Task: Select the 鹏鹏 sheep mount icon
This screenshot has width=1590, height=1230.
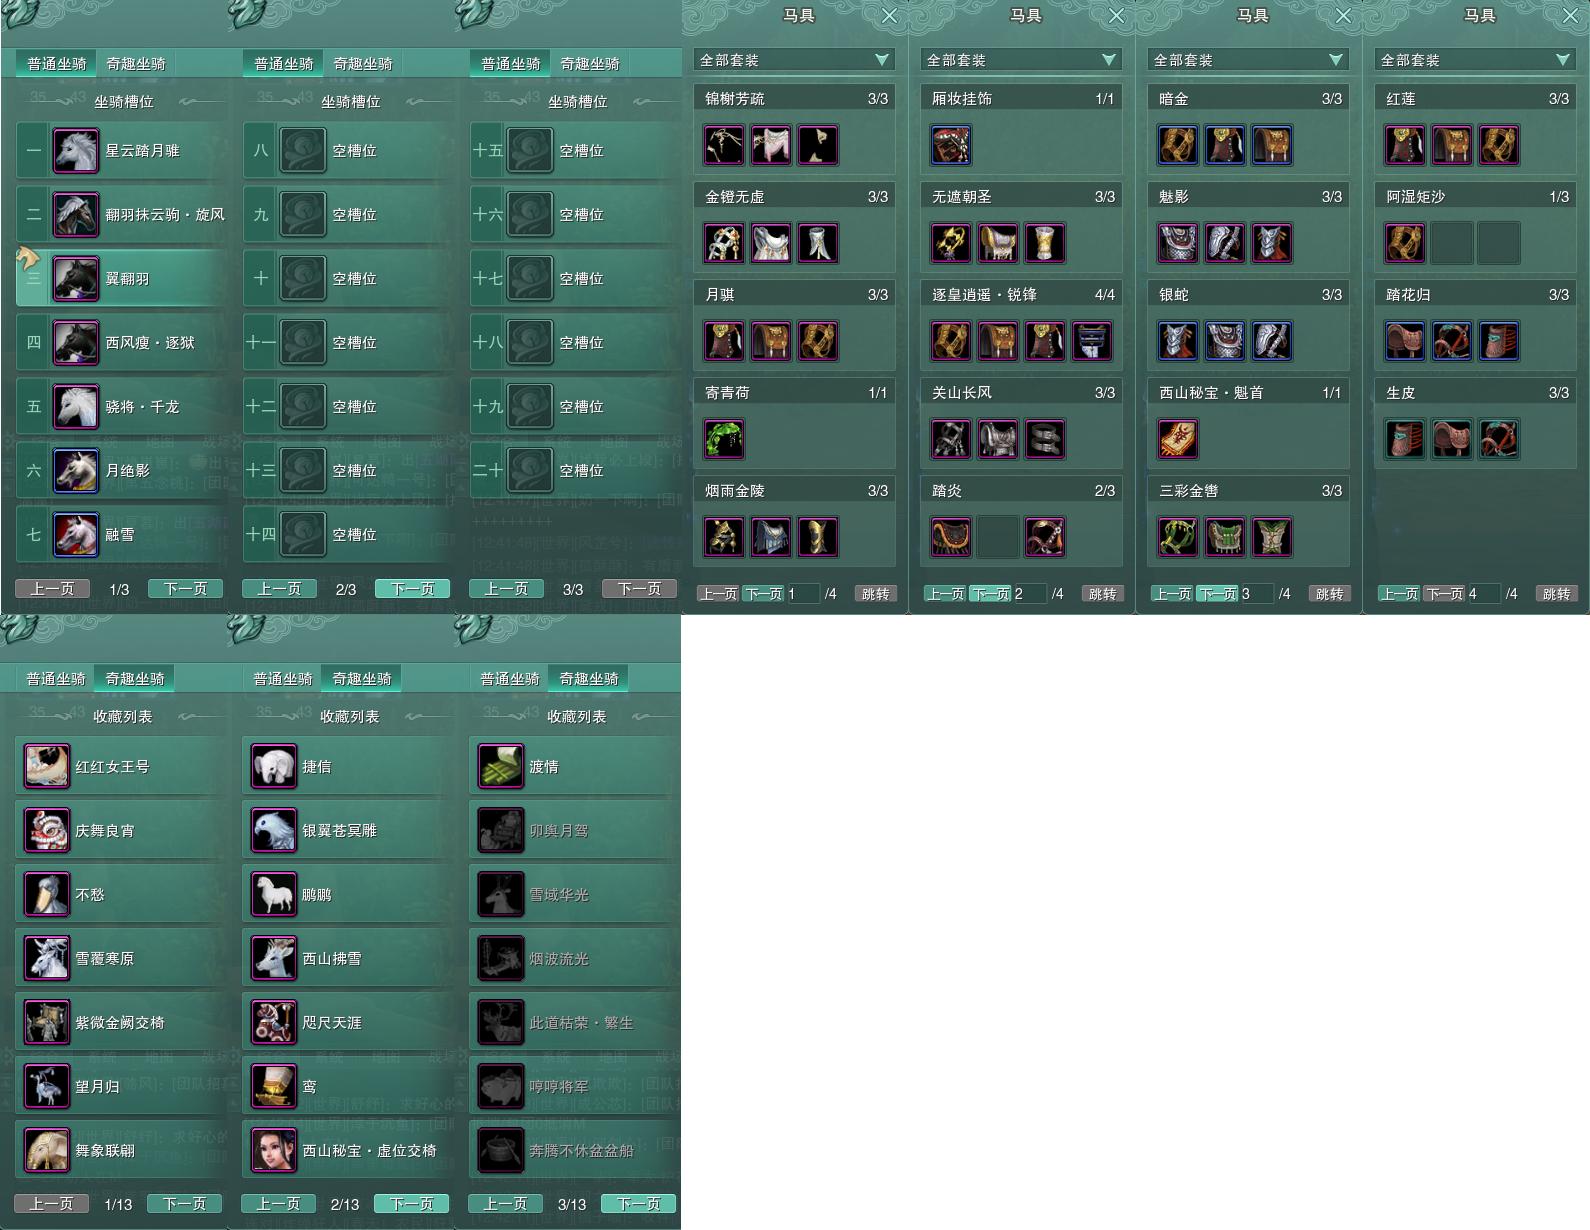Action: click(274, 894)
